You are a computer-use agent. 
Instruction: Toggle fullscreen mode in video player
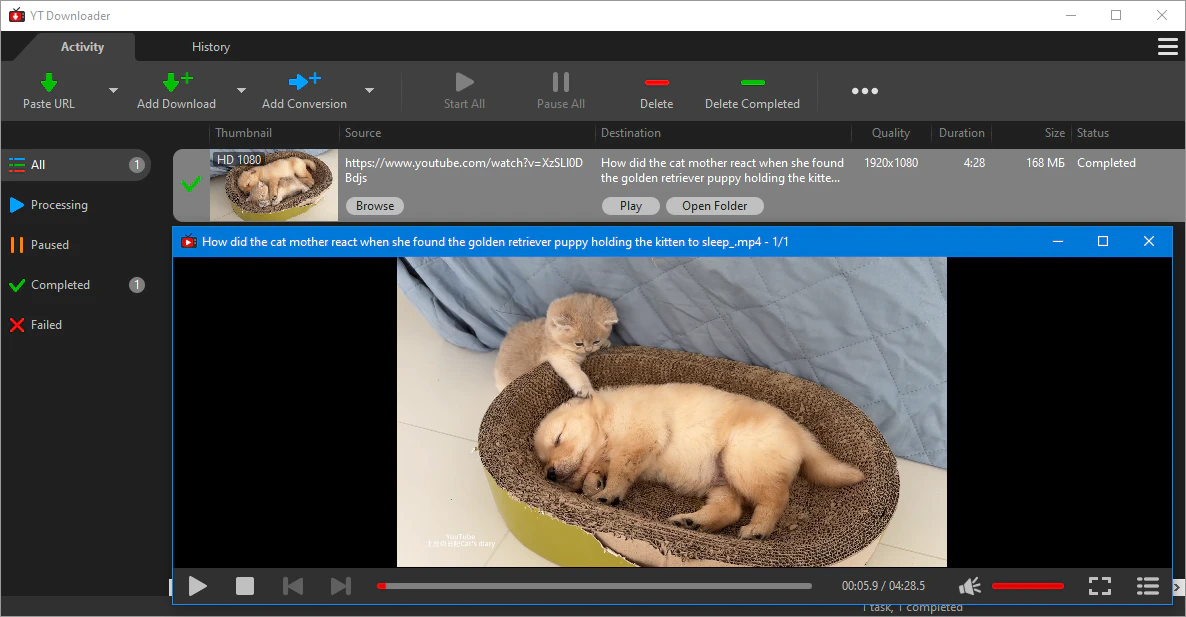(1100, 586)
